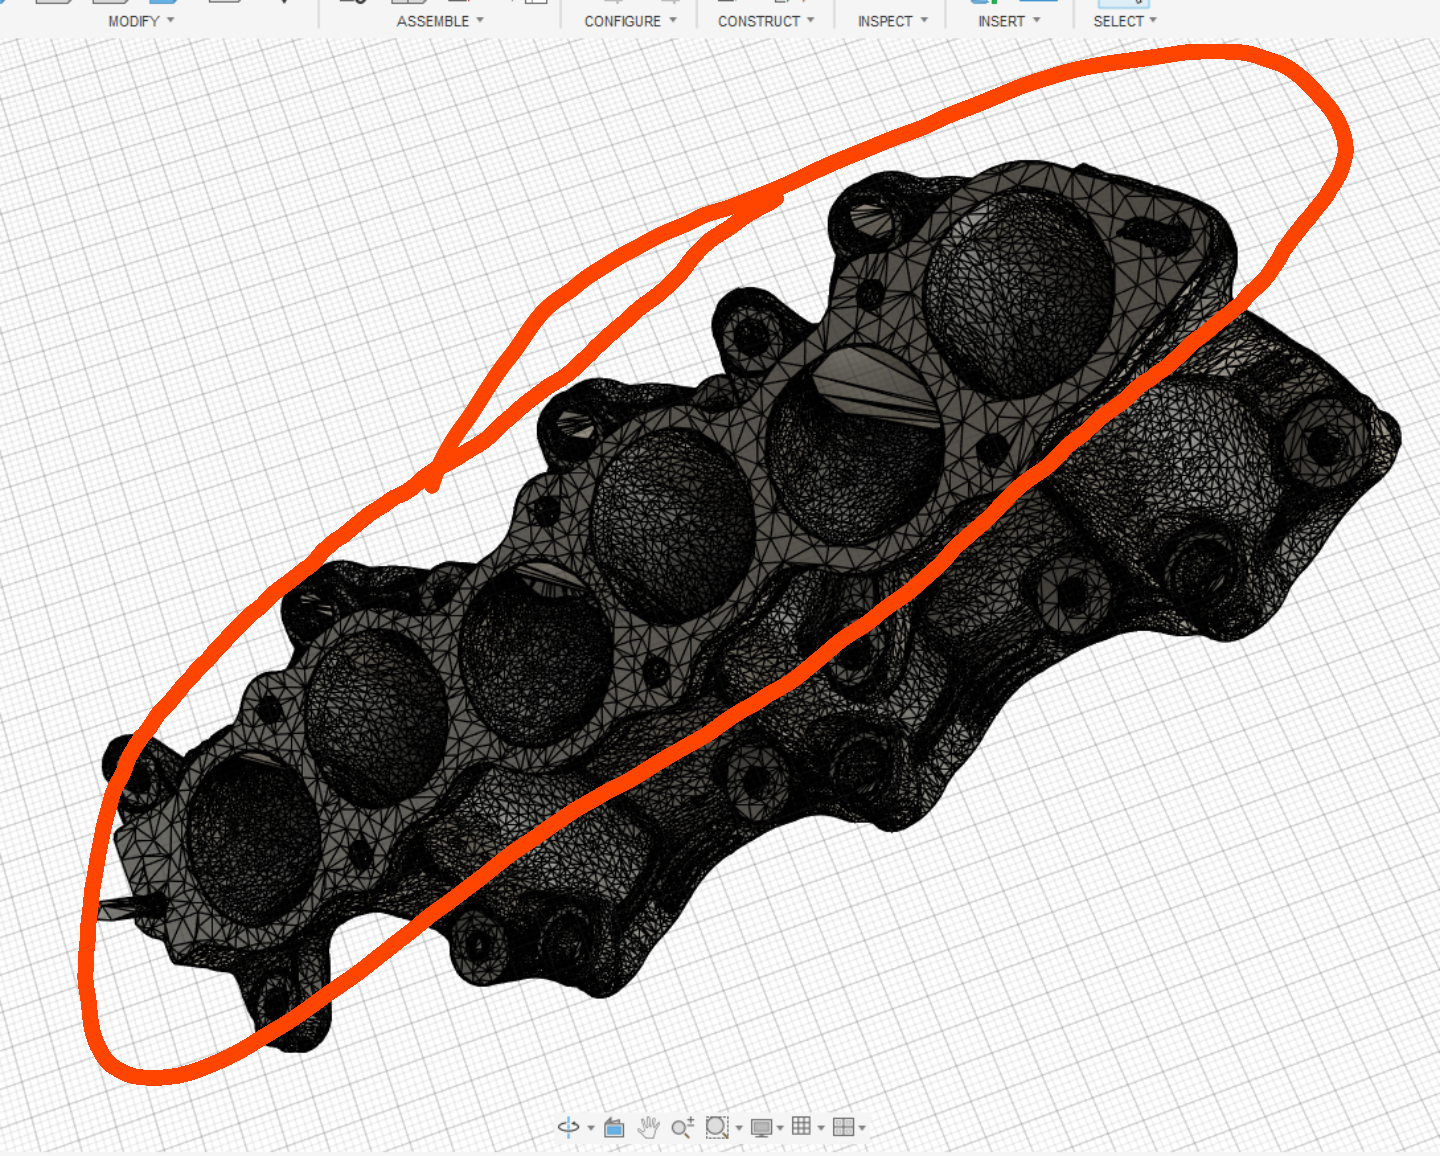Select the Orbit tool
This screenshot has height=1156, width=1440.
568,1127
